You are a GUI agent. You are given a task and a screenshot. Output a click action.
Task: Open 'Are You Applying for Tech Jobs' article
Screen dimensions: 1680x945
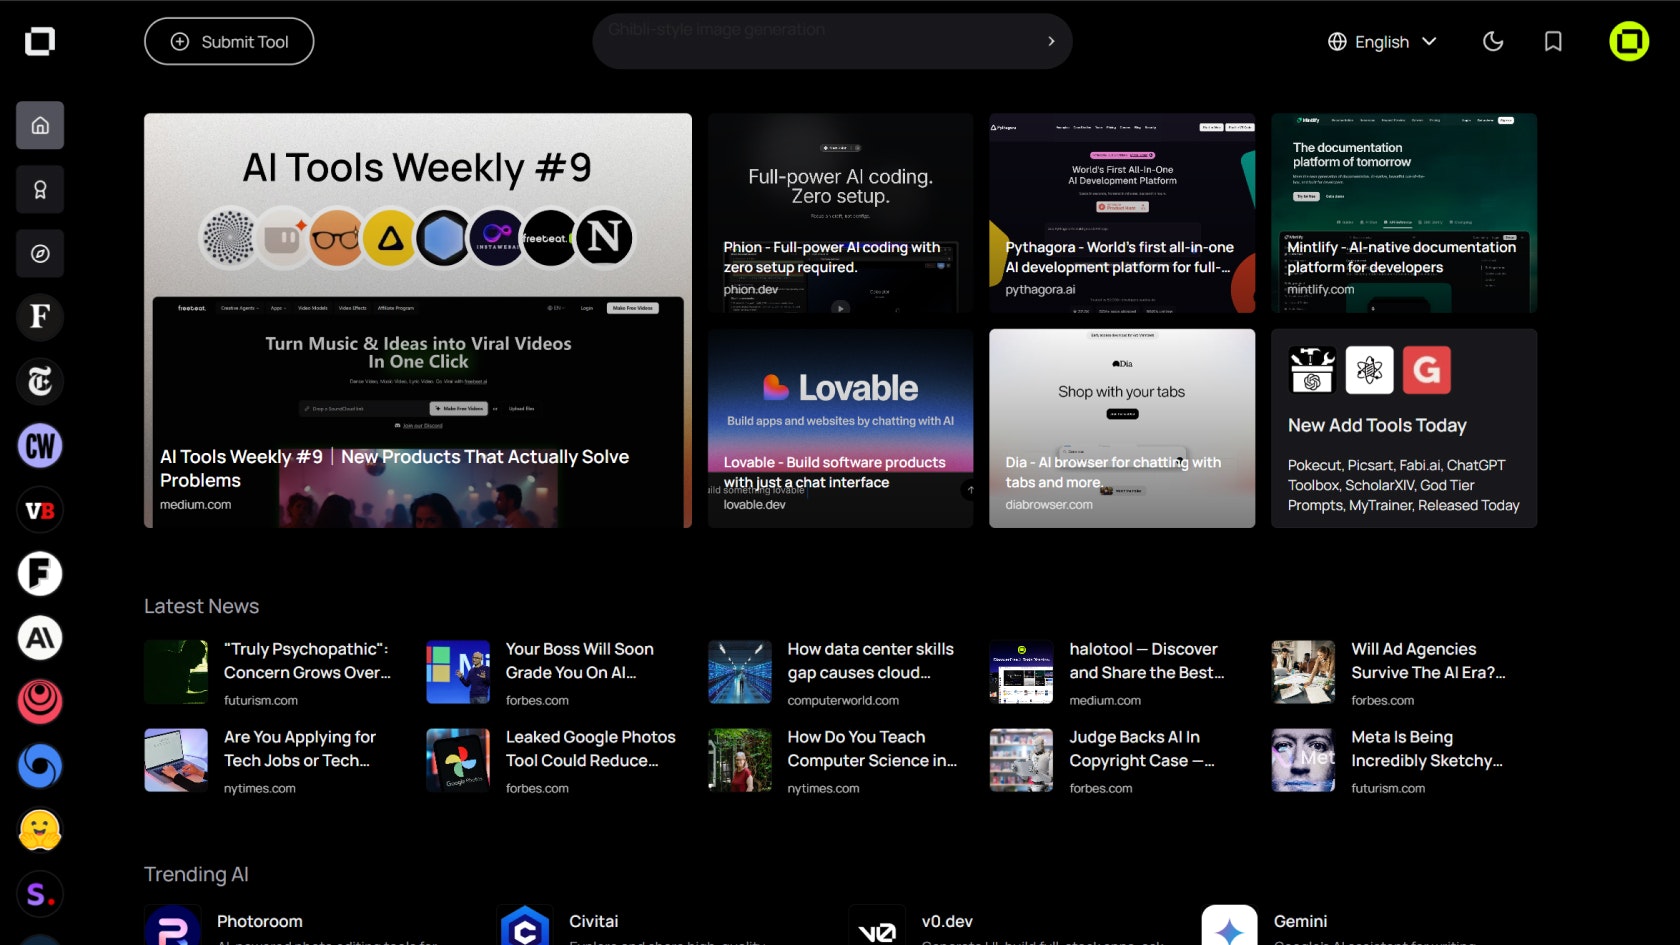[x=270, y=760]
